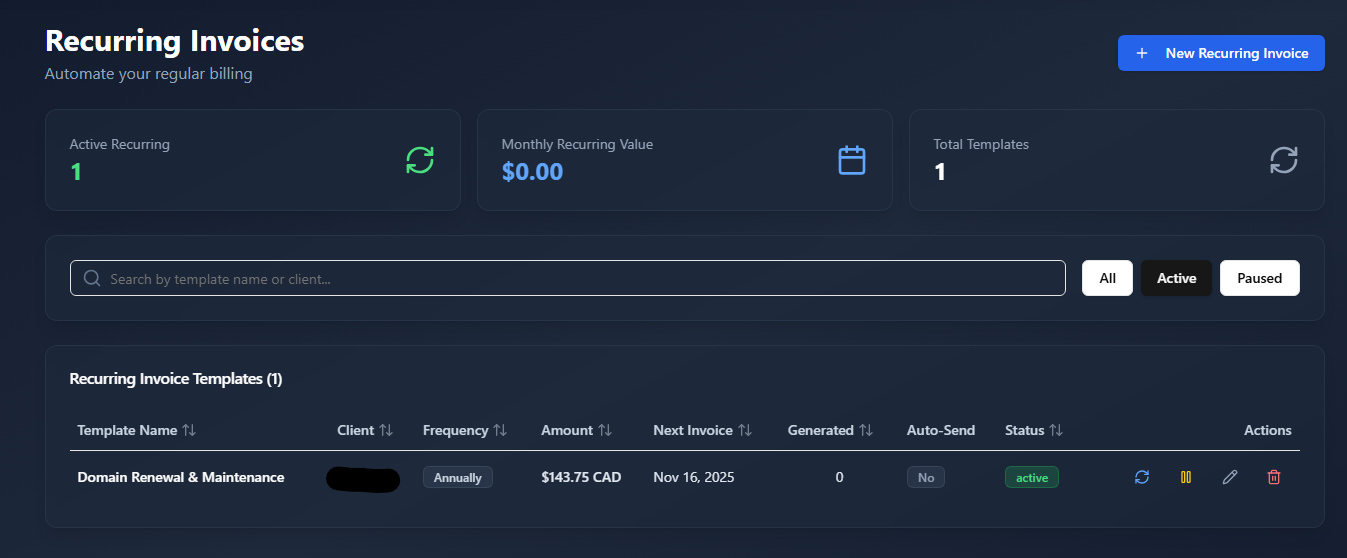
Task: Open Domain Renewal & Maintenance template row
Action: [685, 477]
